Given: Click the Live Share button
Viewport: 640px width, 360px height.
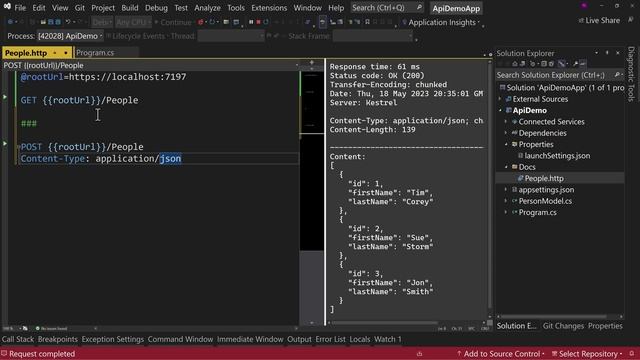Looking at the screenshot, I should click(599, 20).
